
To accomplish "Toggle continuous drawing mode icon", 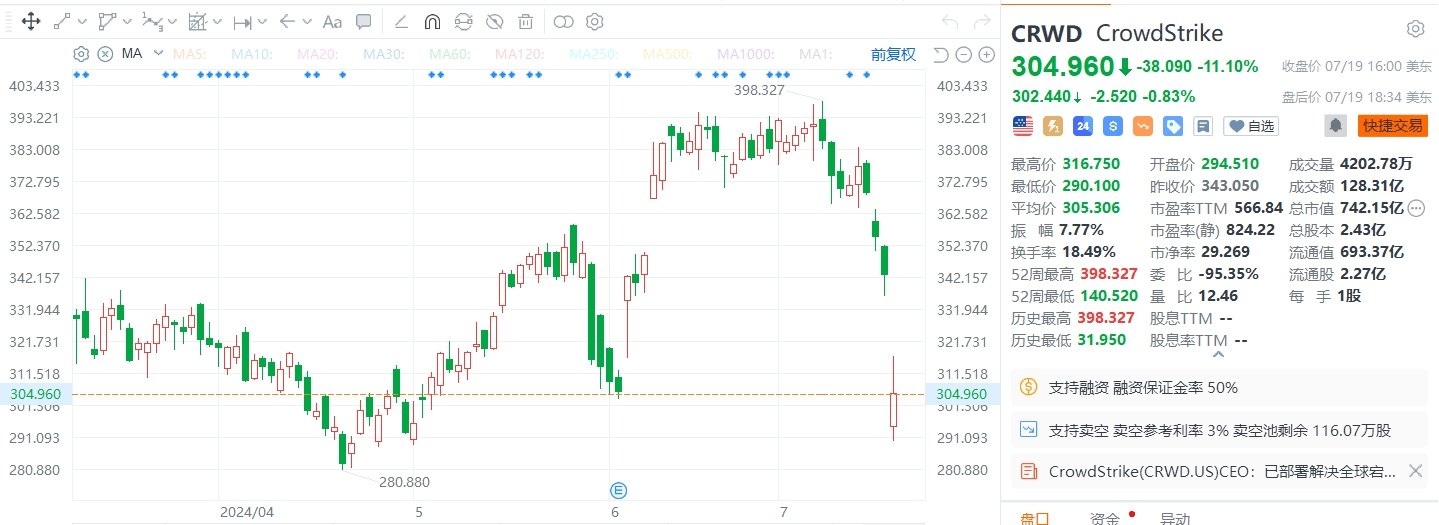I will (x=463, y=21).
